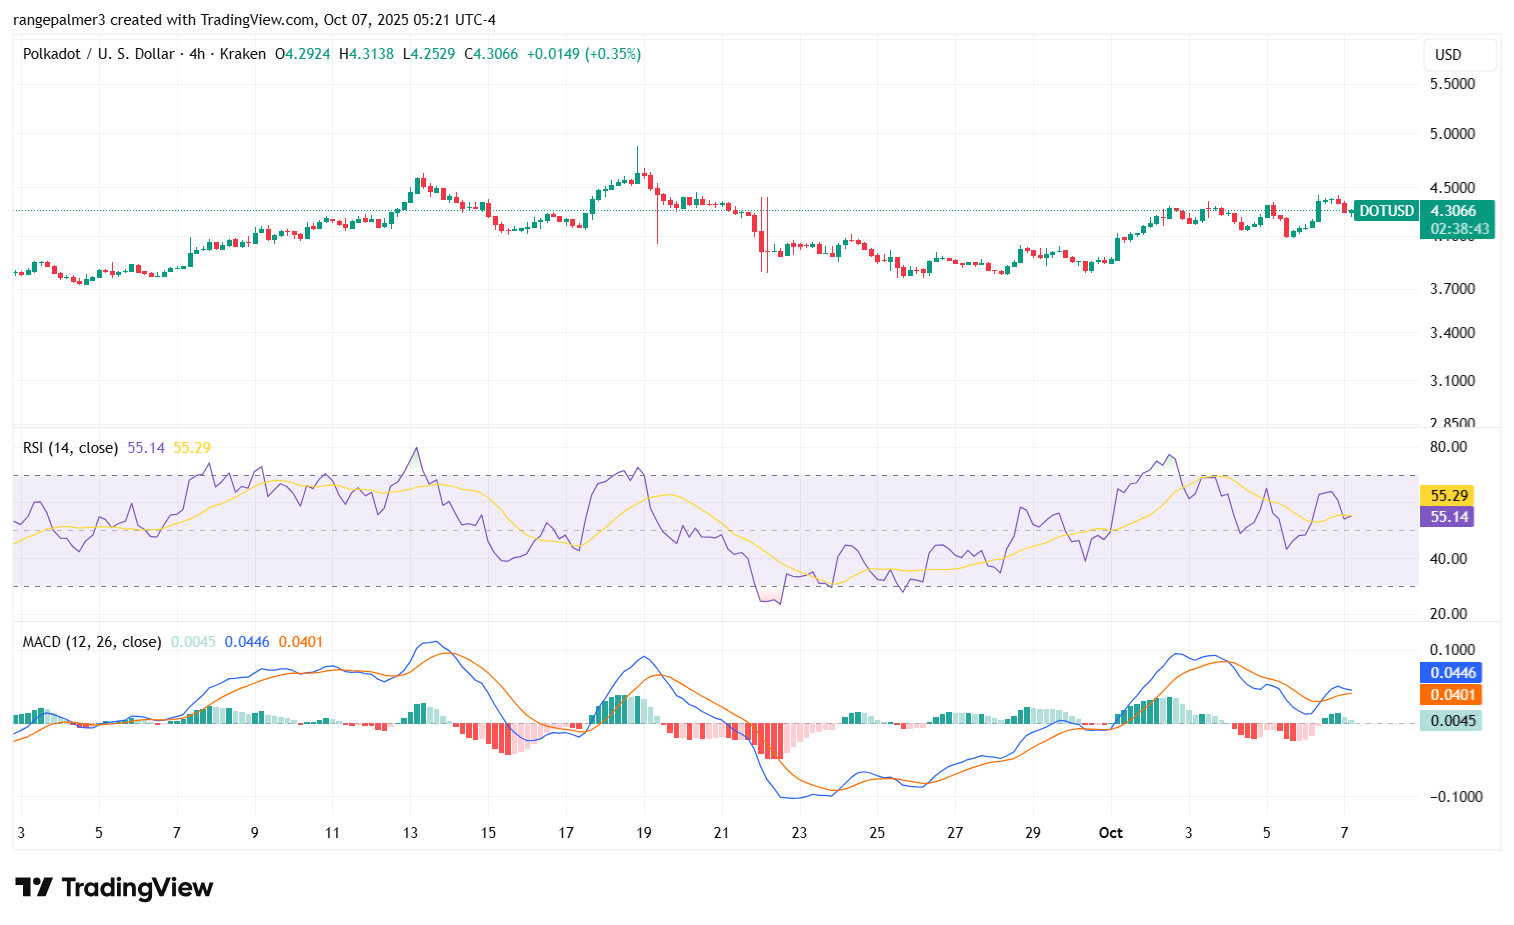
Task: Click the yellow 55.29 RSI axis badge
Action: tap(1449, 496)
